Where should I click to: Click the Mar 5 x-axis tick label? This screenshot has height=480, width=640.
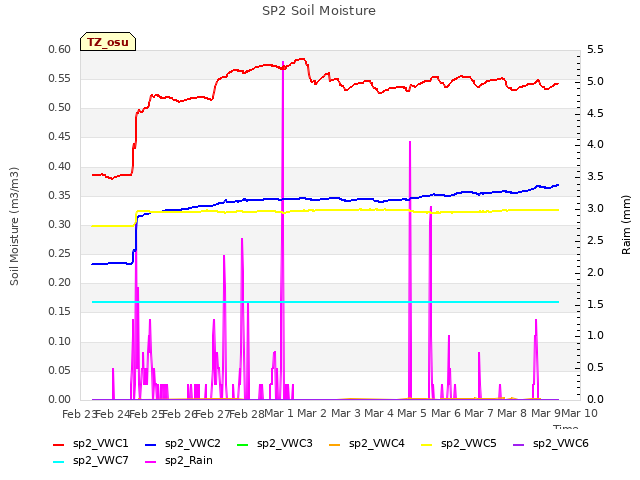(x=412, y=413)
